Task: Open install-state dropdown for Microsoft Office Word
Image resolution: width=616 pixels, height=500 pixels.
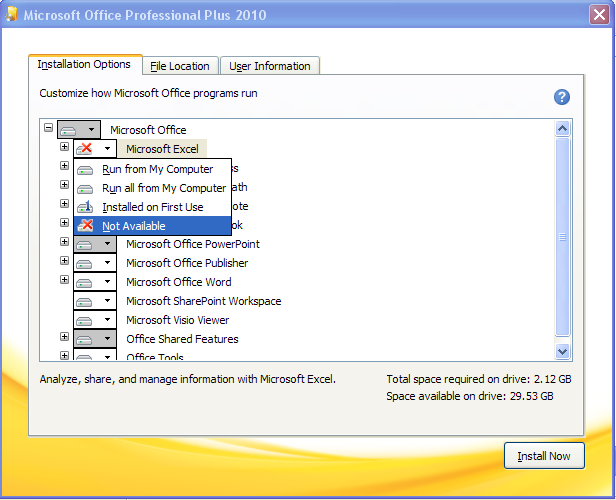Action: [x=95, y=282]
